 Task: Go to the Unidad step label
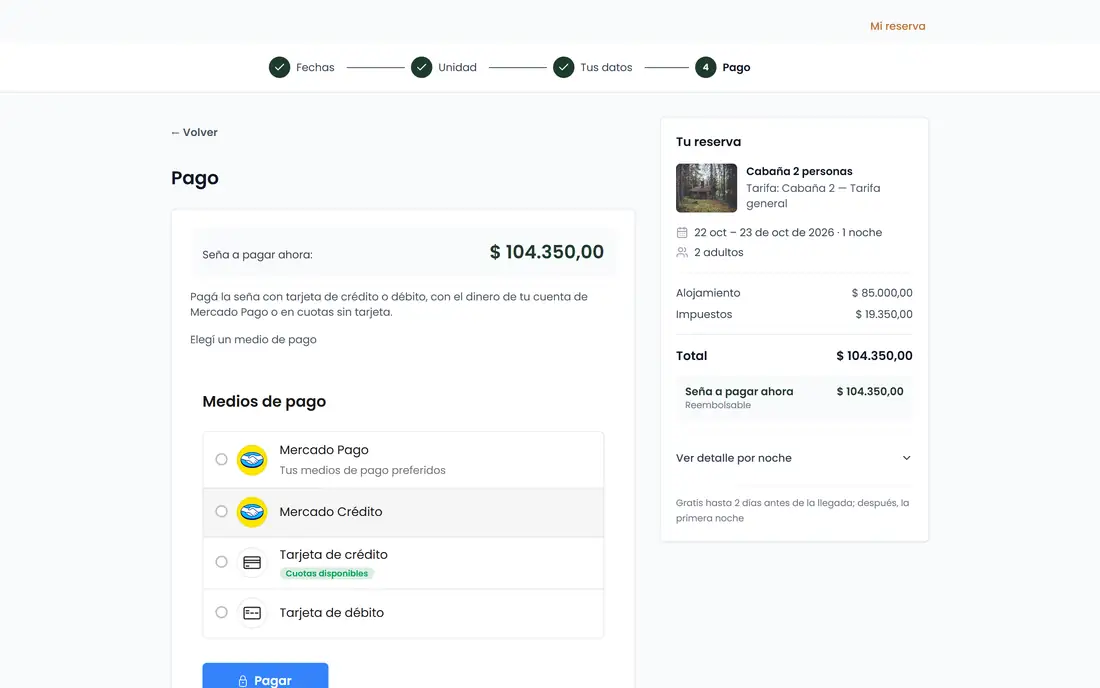457,67
